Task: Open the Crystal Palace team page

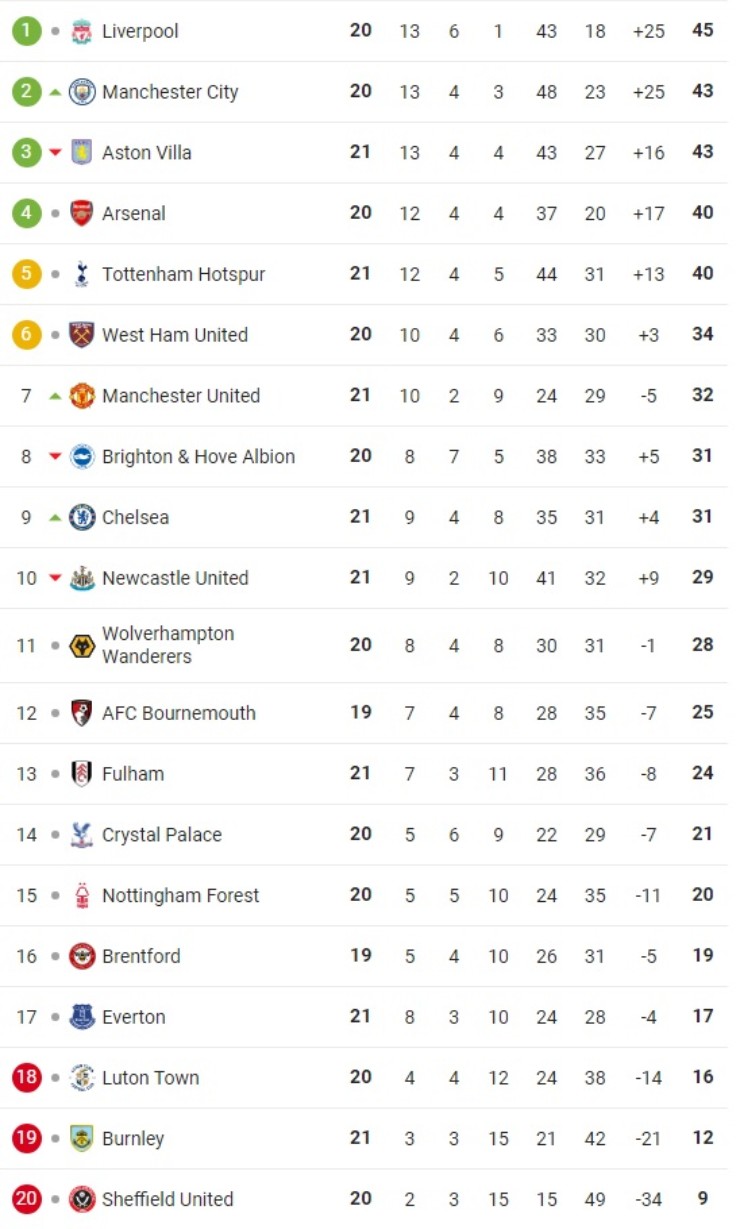Action: point(162,835)
